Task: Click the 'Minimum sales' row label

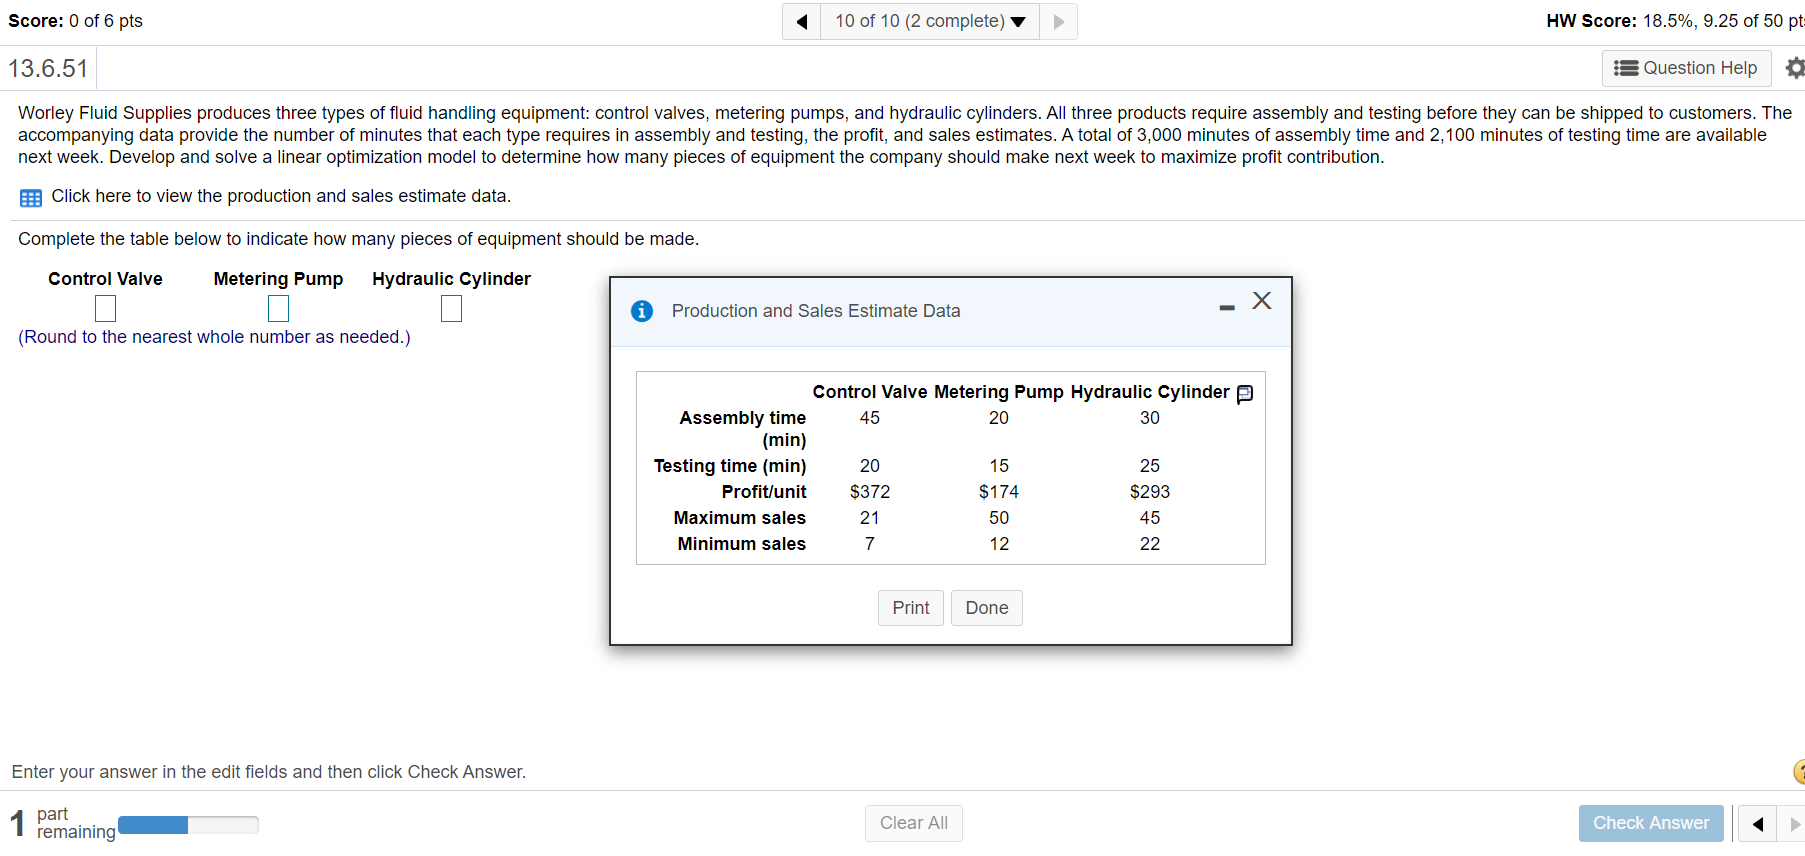Action: (742, 544)
